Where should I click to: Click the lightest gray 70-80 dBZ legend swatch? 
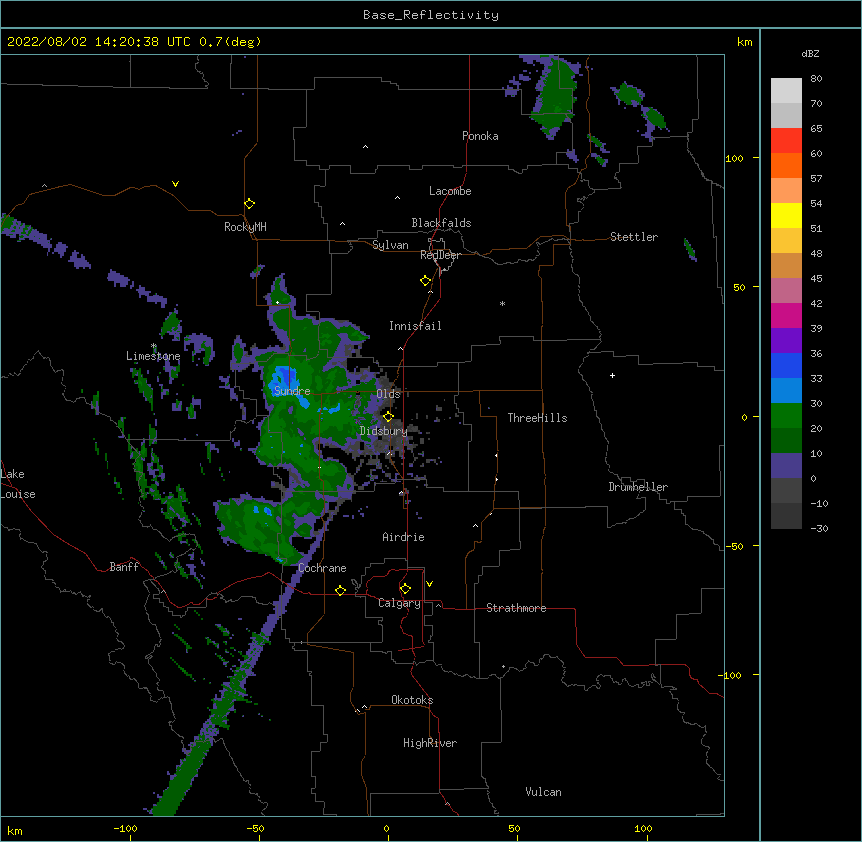coord(786,91)
